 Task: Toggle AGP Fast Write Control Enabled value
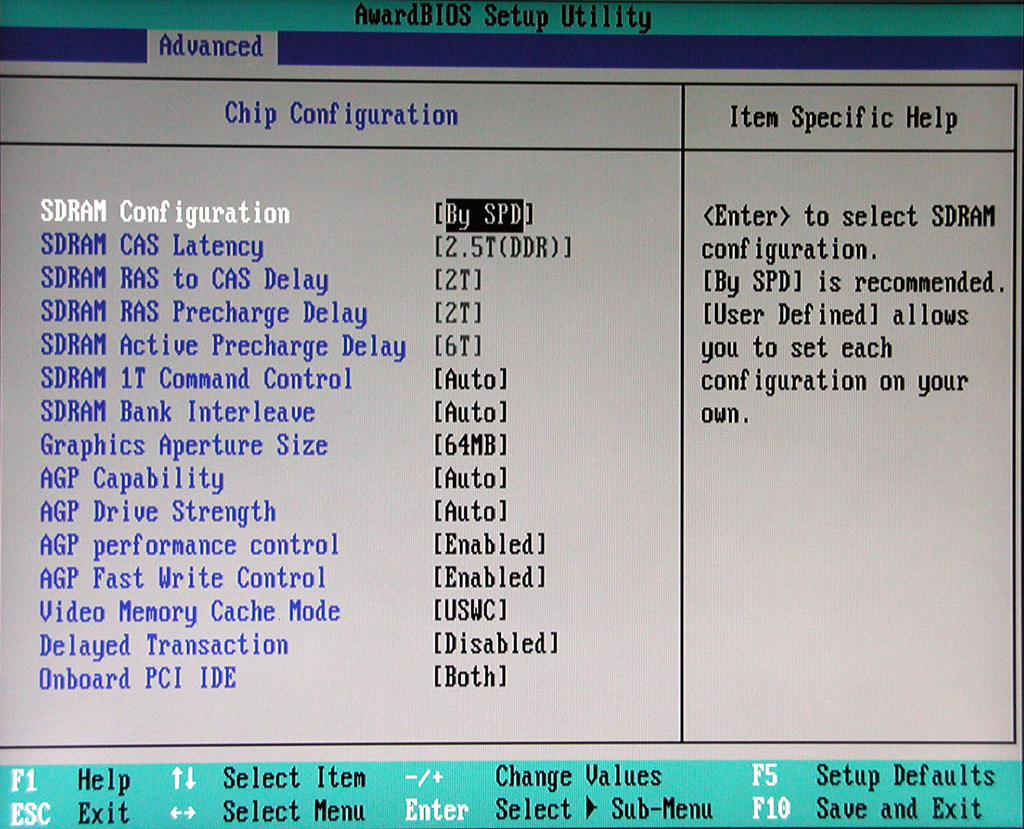(490, 578)
